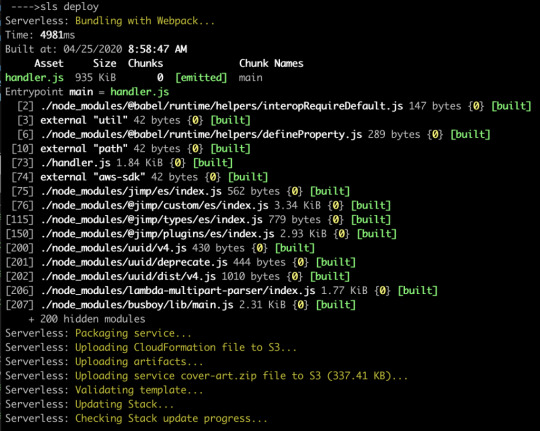The width and height of the screenshot is (540, 431).
Task: Click the '+ 200 hidden modules' text
Action: click(87, 319)
